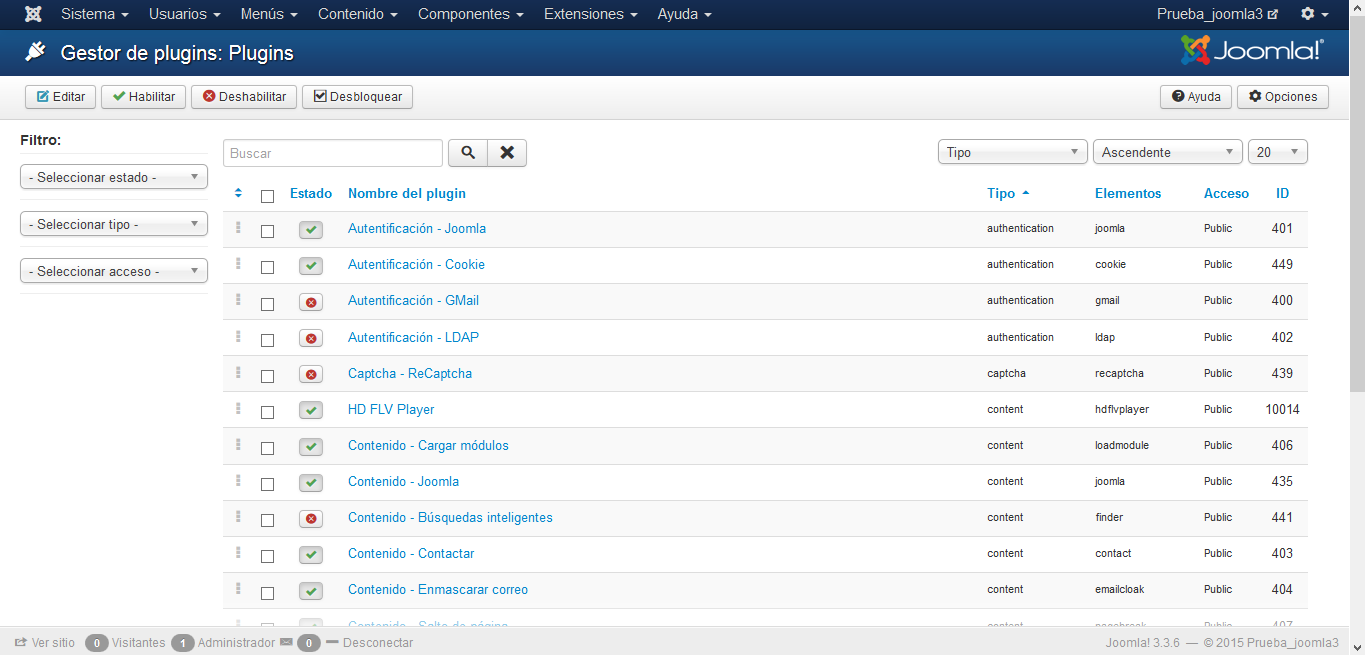The height and width of the screenshot is (655, 1365).
Task: Open the gear settings menu top right
Action: coord(1314,14)
